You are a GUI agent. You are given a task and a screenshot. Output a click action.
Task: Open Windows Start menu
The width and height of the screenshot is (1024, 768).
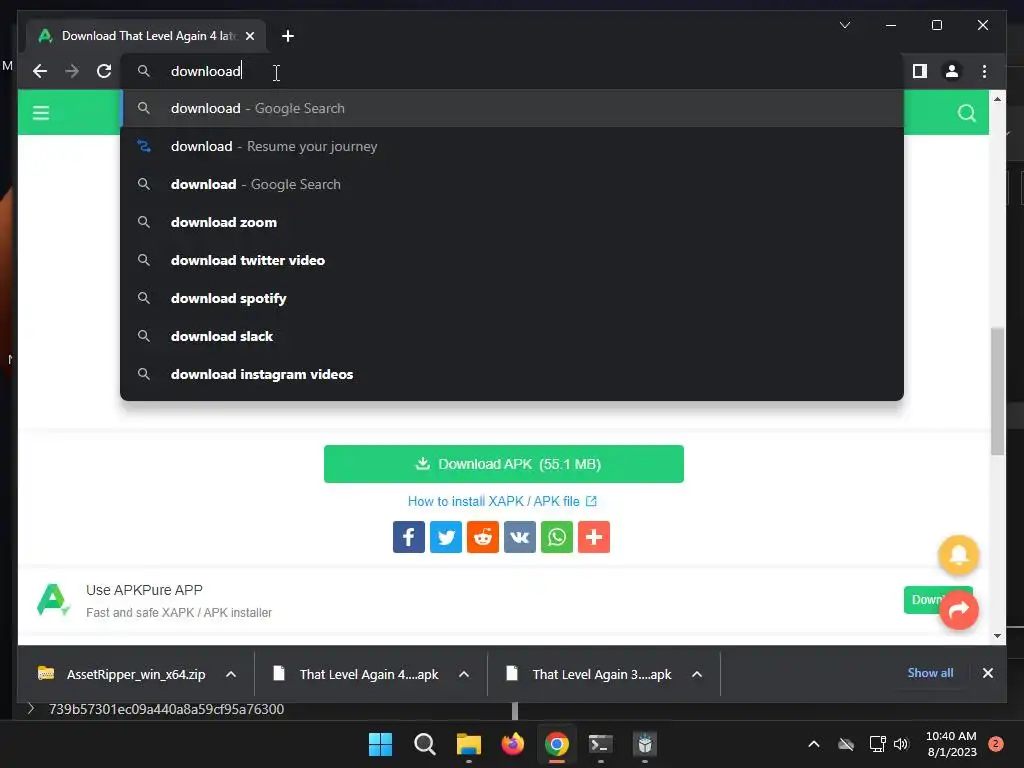click(380, 744)
